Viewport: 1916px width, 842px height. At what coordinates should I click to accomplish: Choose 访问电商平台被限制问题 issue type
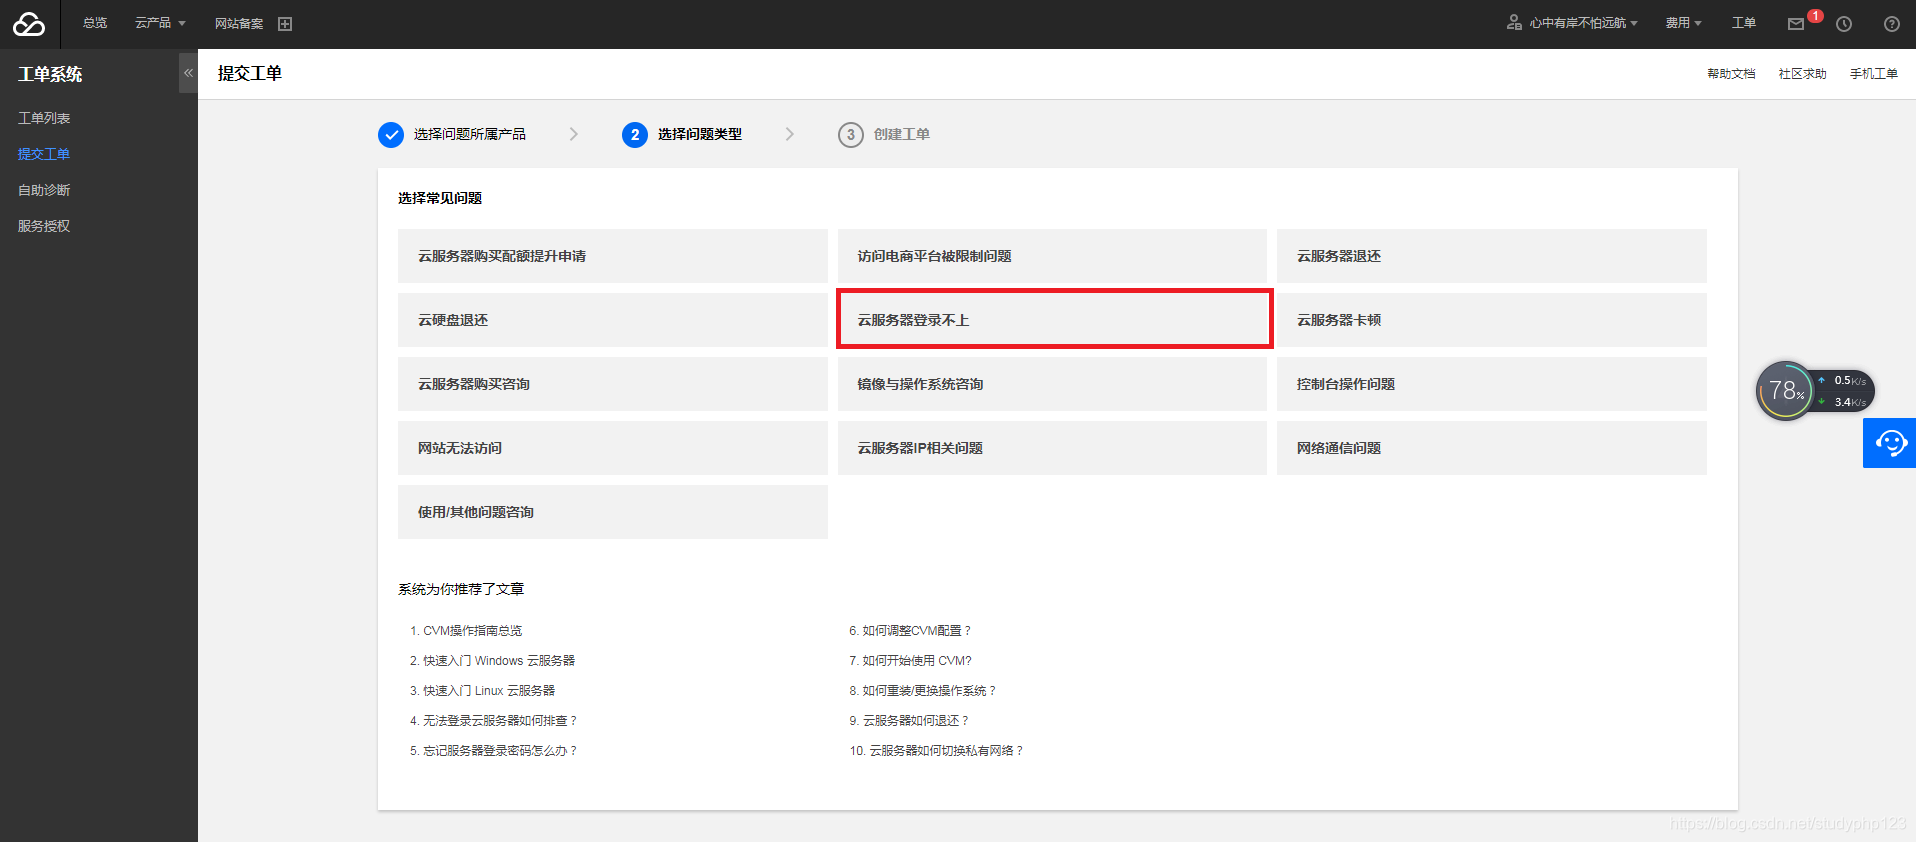[x=1052, y=256]
